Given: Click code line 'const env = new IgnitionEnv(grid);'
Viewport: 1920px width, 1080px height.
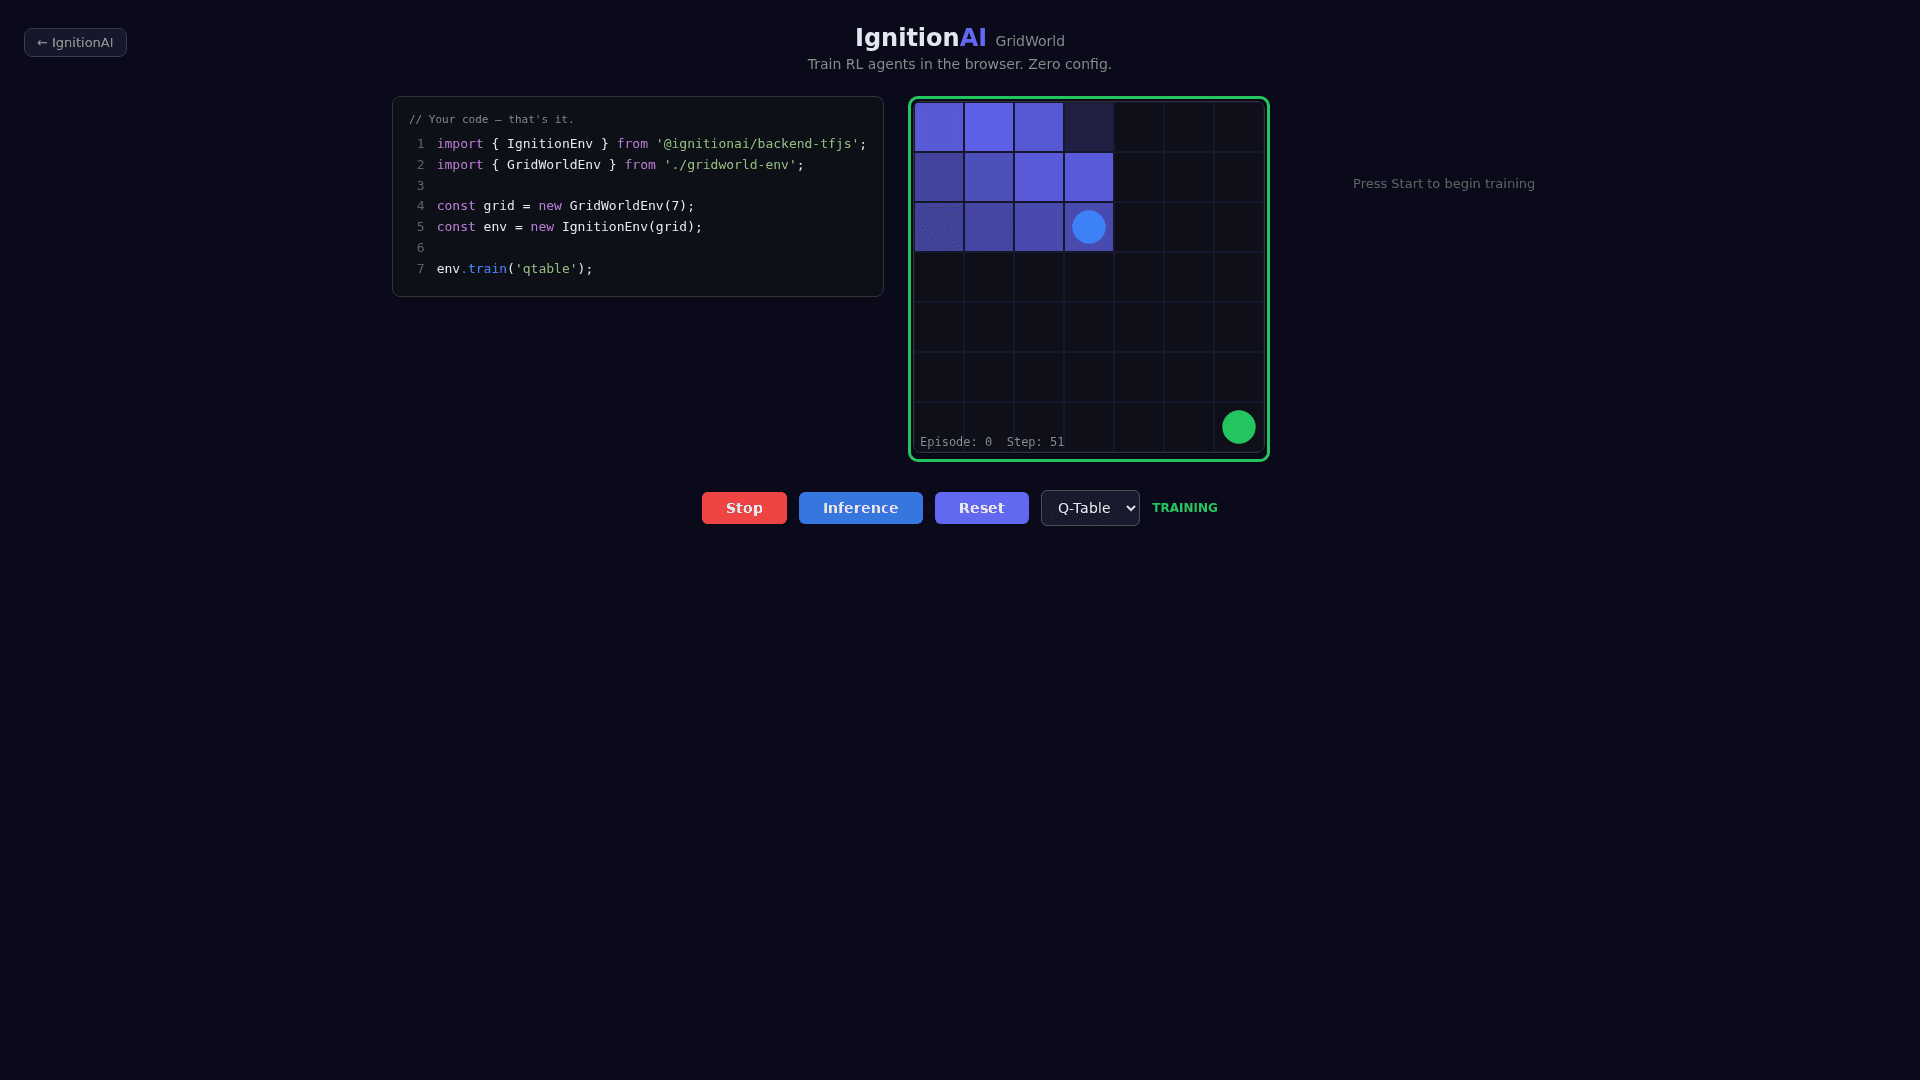Looking at the screenshot, I should coord(569,227).
